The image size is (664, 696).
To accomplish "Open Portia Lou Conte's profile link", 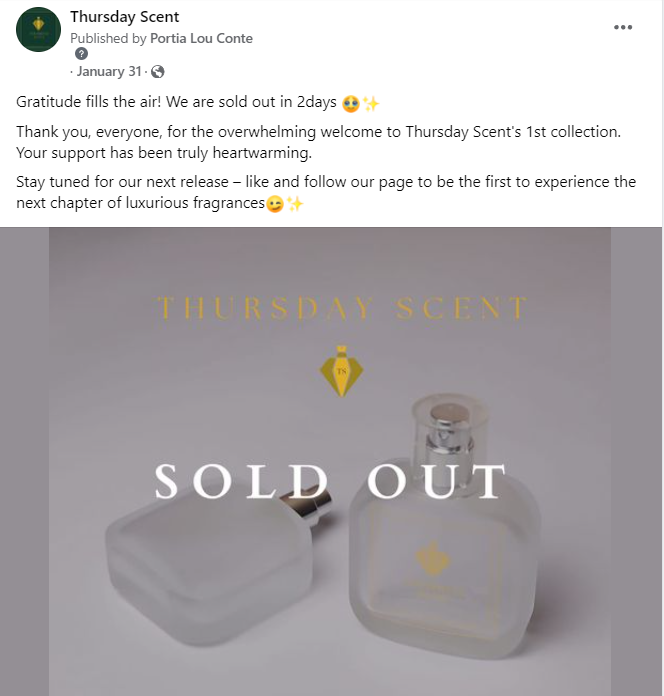I will 201,38.
